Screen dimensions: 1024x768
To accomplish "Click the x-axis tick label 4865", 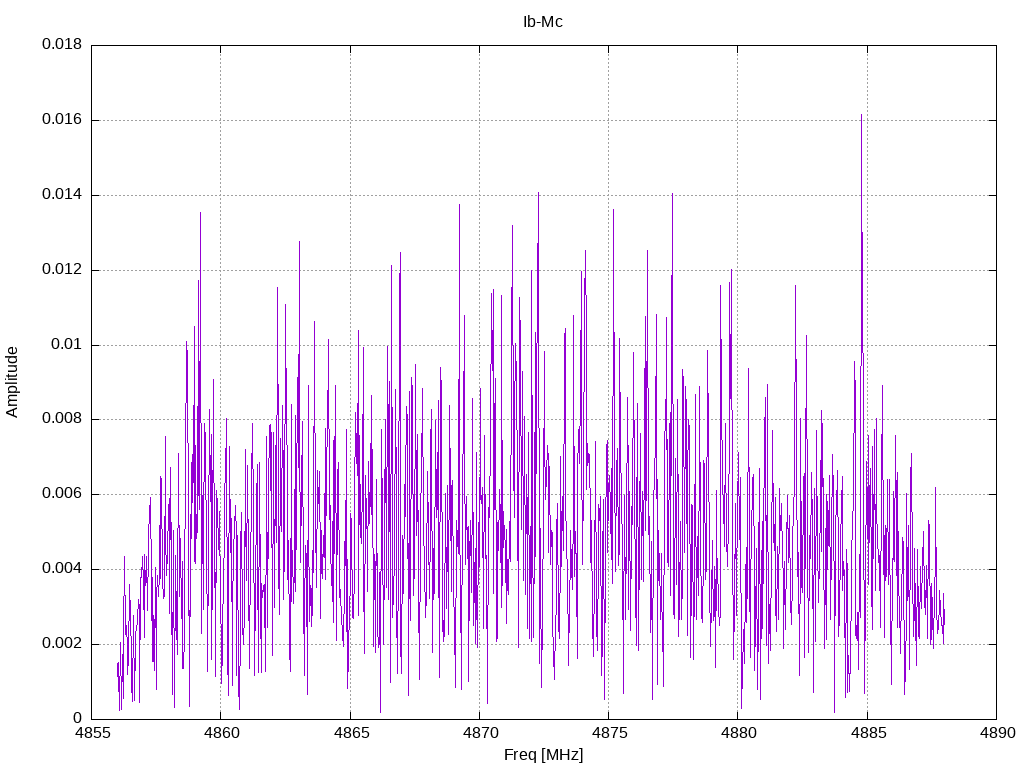I will click(351, 733).
